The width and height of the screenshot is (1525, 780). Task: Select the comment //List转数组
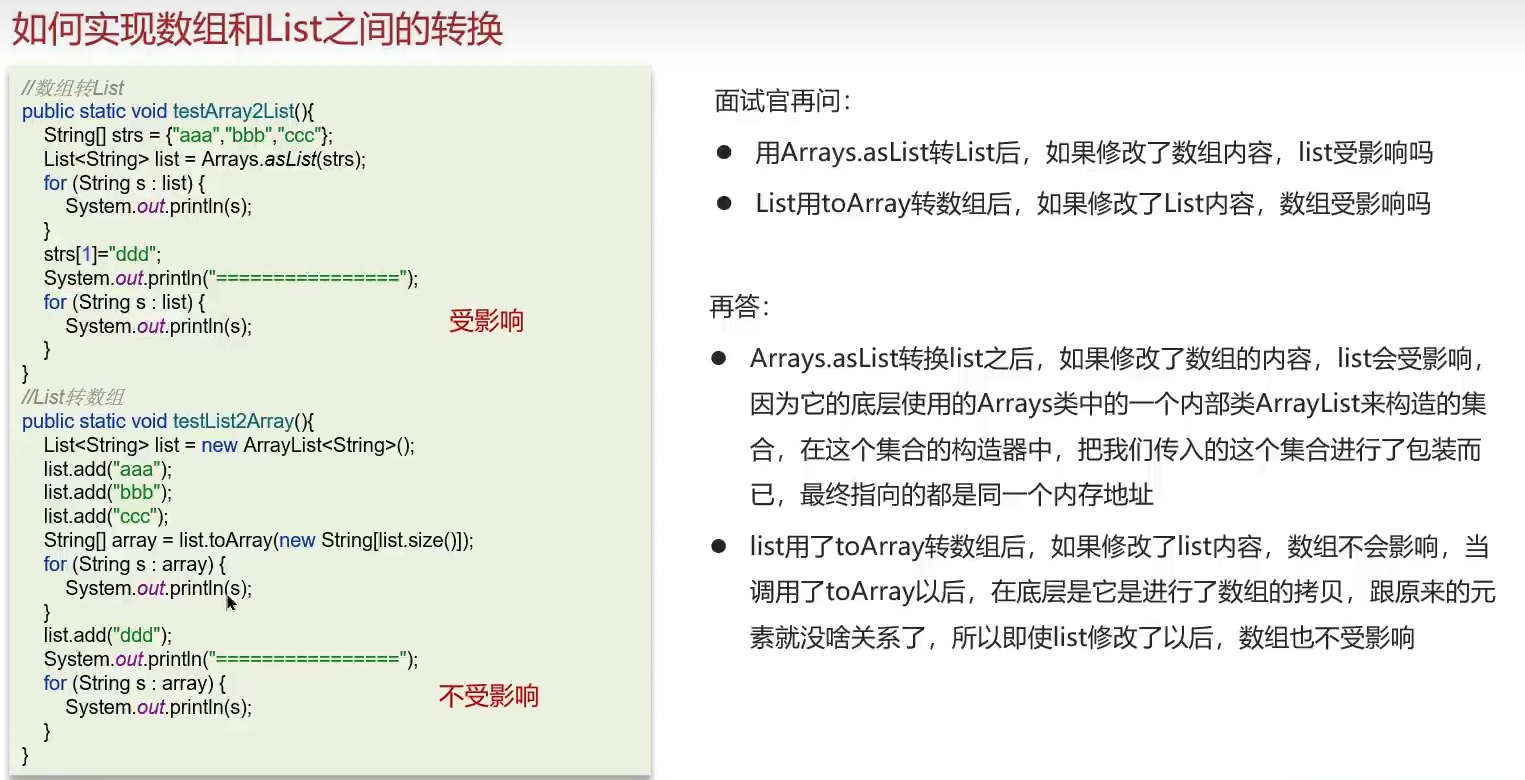pos(73,397)
